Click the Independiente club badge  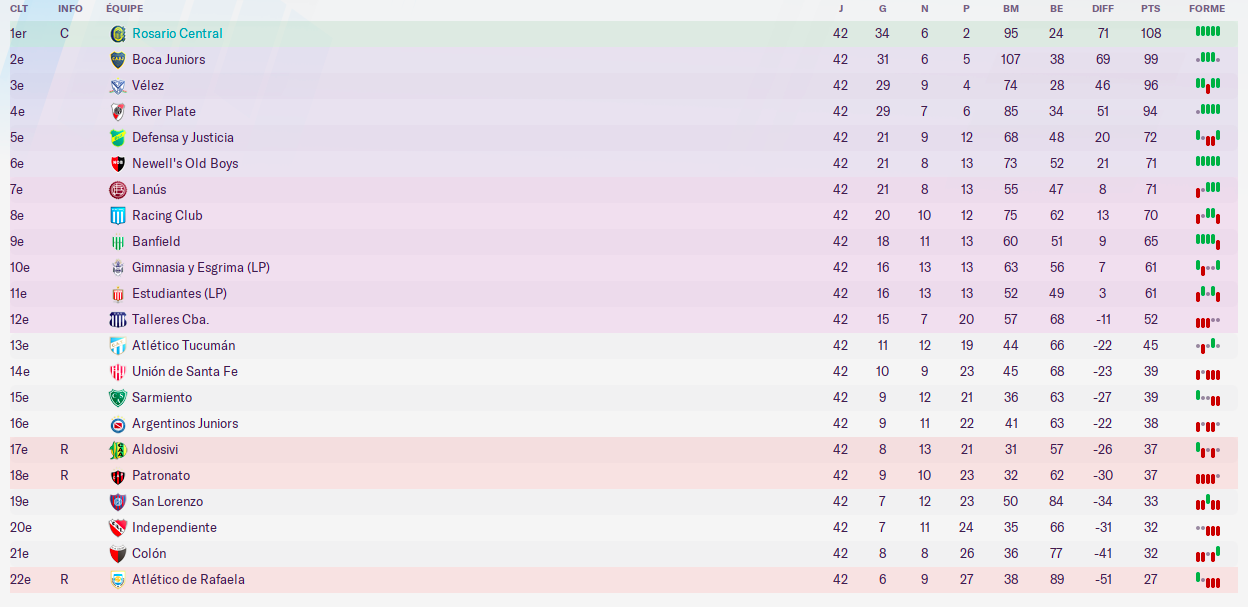click(x=118, y=528)
